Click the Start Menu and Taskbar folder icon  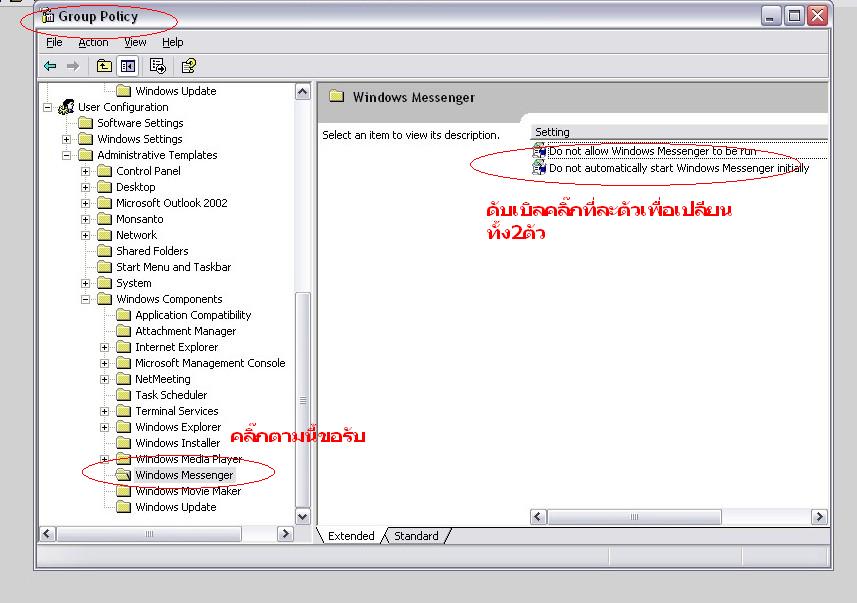tap(104, 267)
